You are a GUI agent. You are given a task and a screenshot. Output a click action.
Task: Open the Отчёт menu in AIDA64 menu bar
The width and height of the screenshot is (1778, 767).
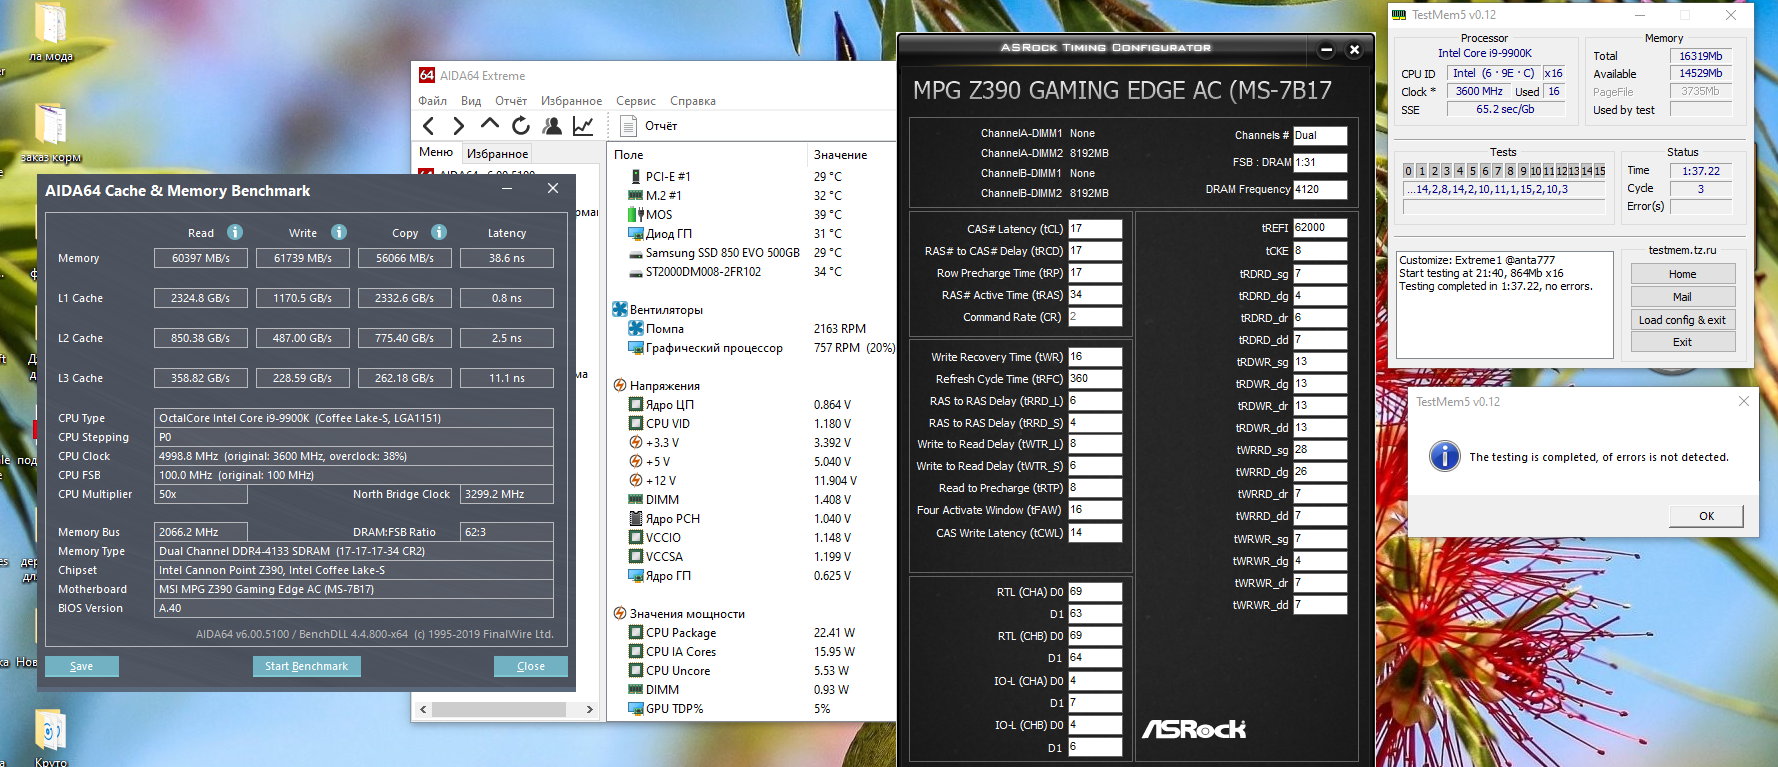click(511, 101)
